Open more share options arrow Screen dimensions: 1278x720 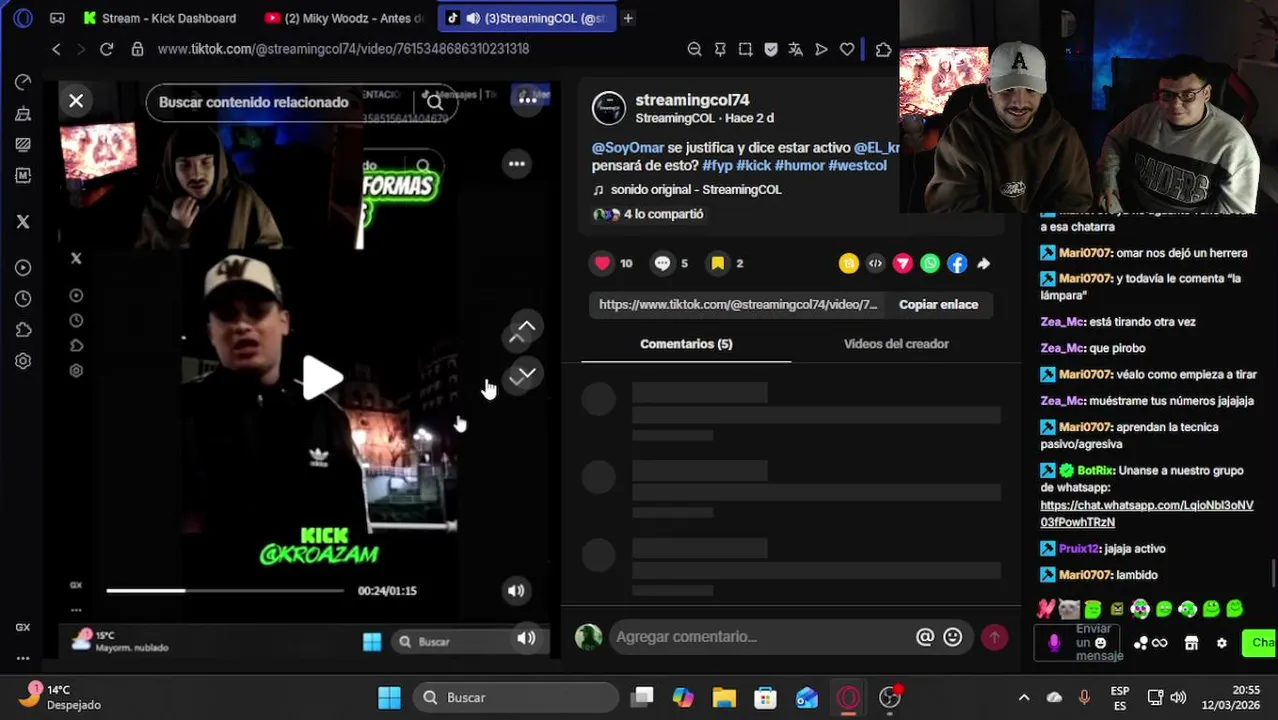tap(984, 263)
